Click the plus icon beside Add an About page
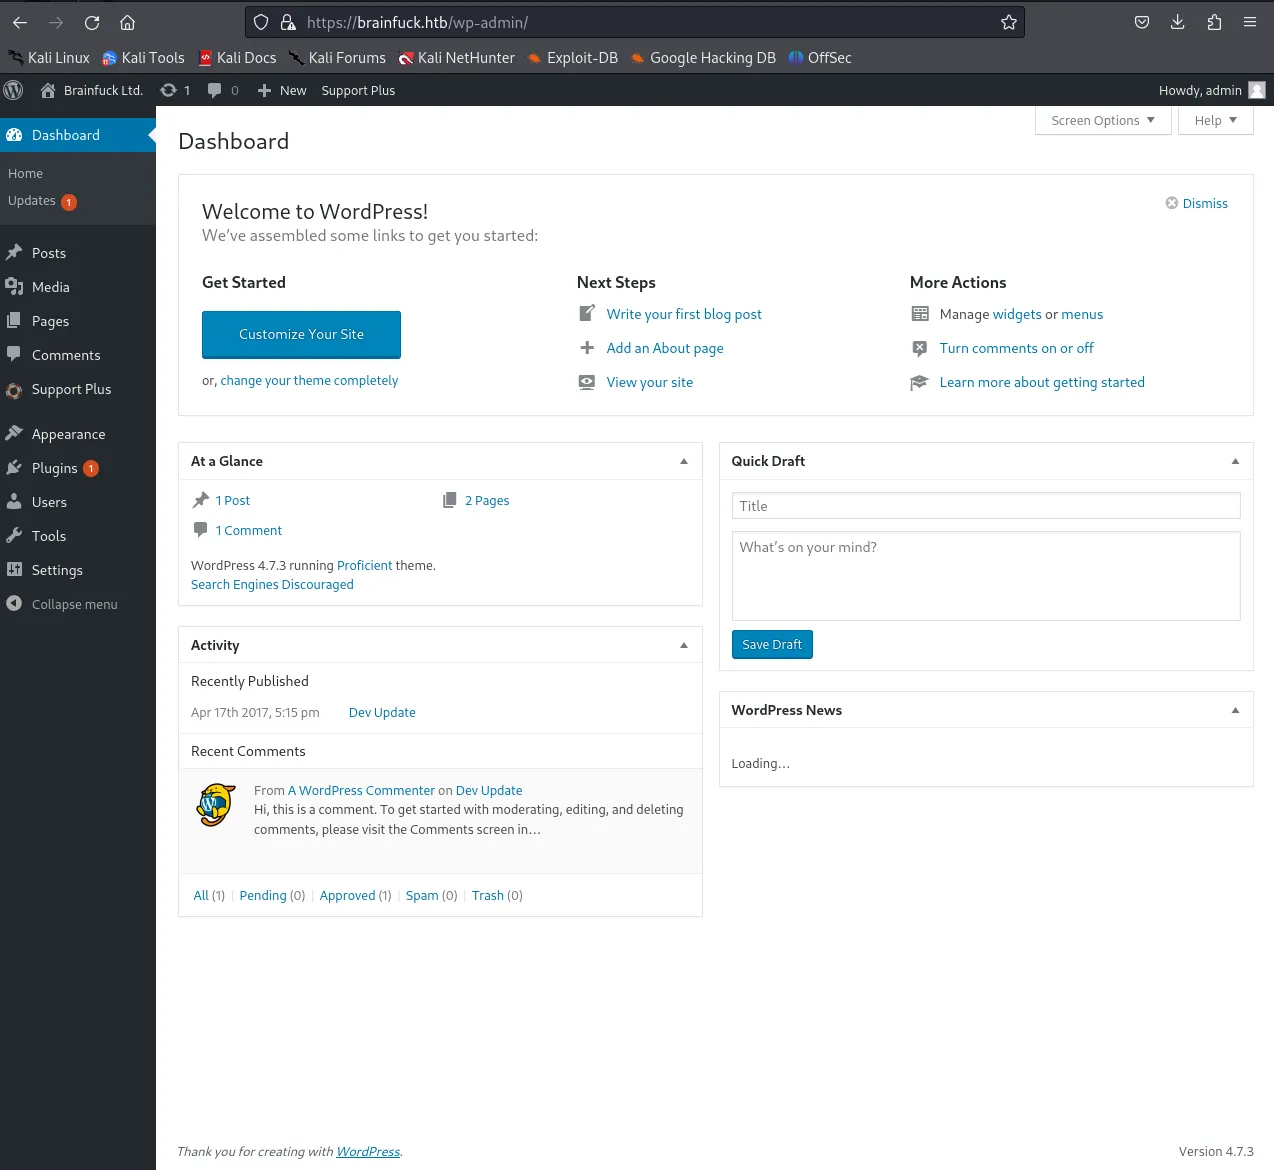The height and width of the screenshot is (1170, 1274). coord(587,348)
